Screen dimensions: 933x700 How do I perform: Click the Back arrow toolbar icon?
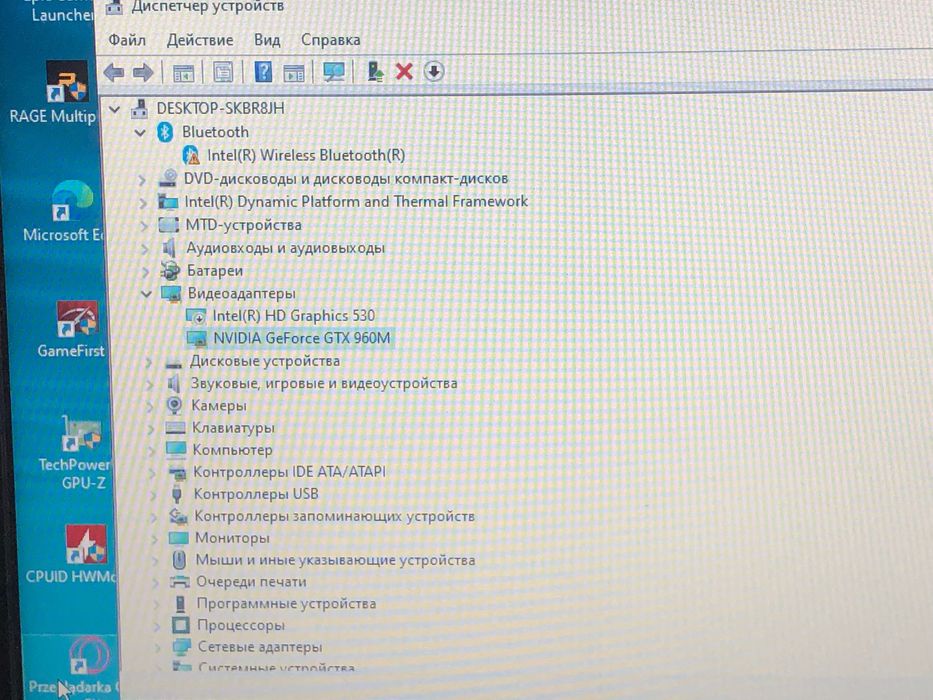coord(114,73)
